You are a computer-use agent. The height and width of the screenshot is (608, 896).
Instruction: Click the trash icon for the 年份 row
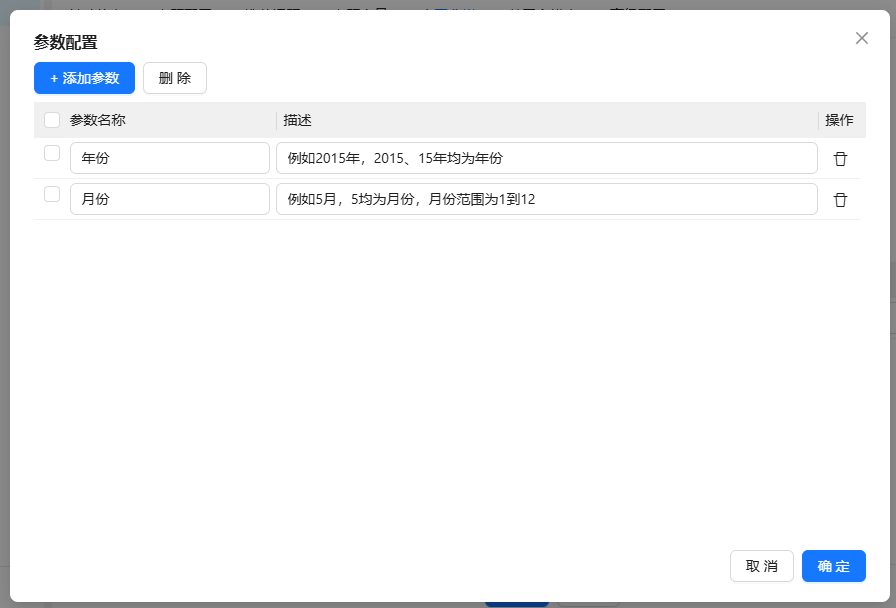(840, 159)
